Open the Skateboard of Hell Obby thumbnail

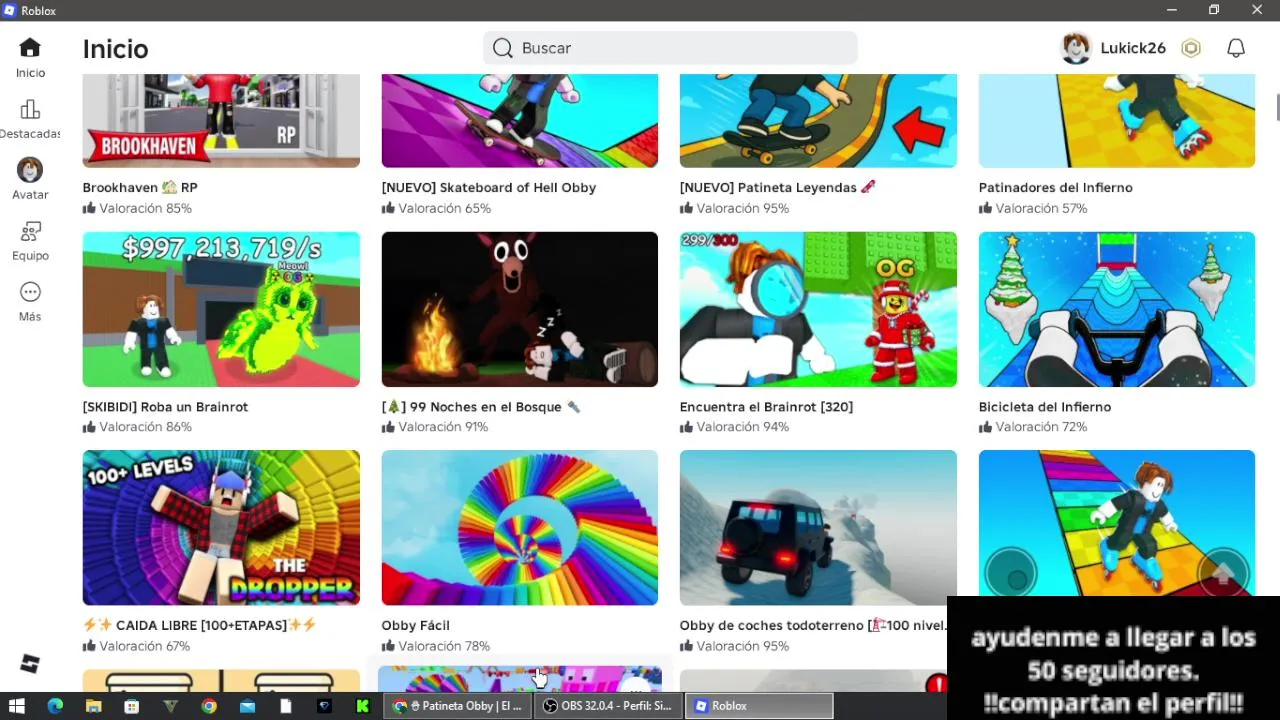[x=520, y=120]
